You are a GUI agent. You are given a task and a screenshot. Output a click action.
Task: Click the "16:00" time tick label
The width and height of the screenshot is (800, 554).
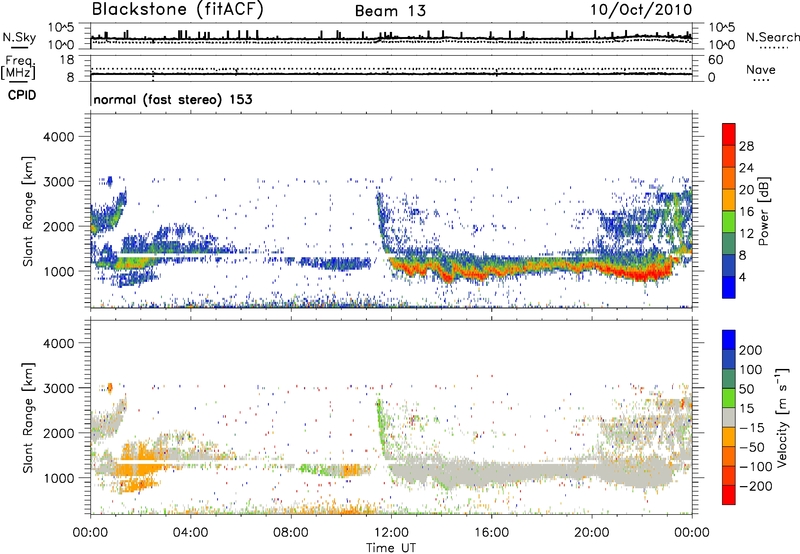pyautogui.click(x=491, y=533)
